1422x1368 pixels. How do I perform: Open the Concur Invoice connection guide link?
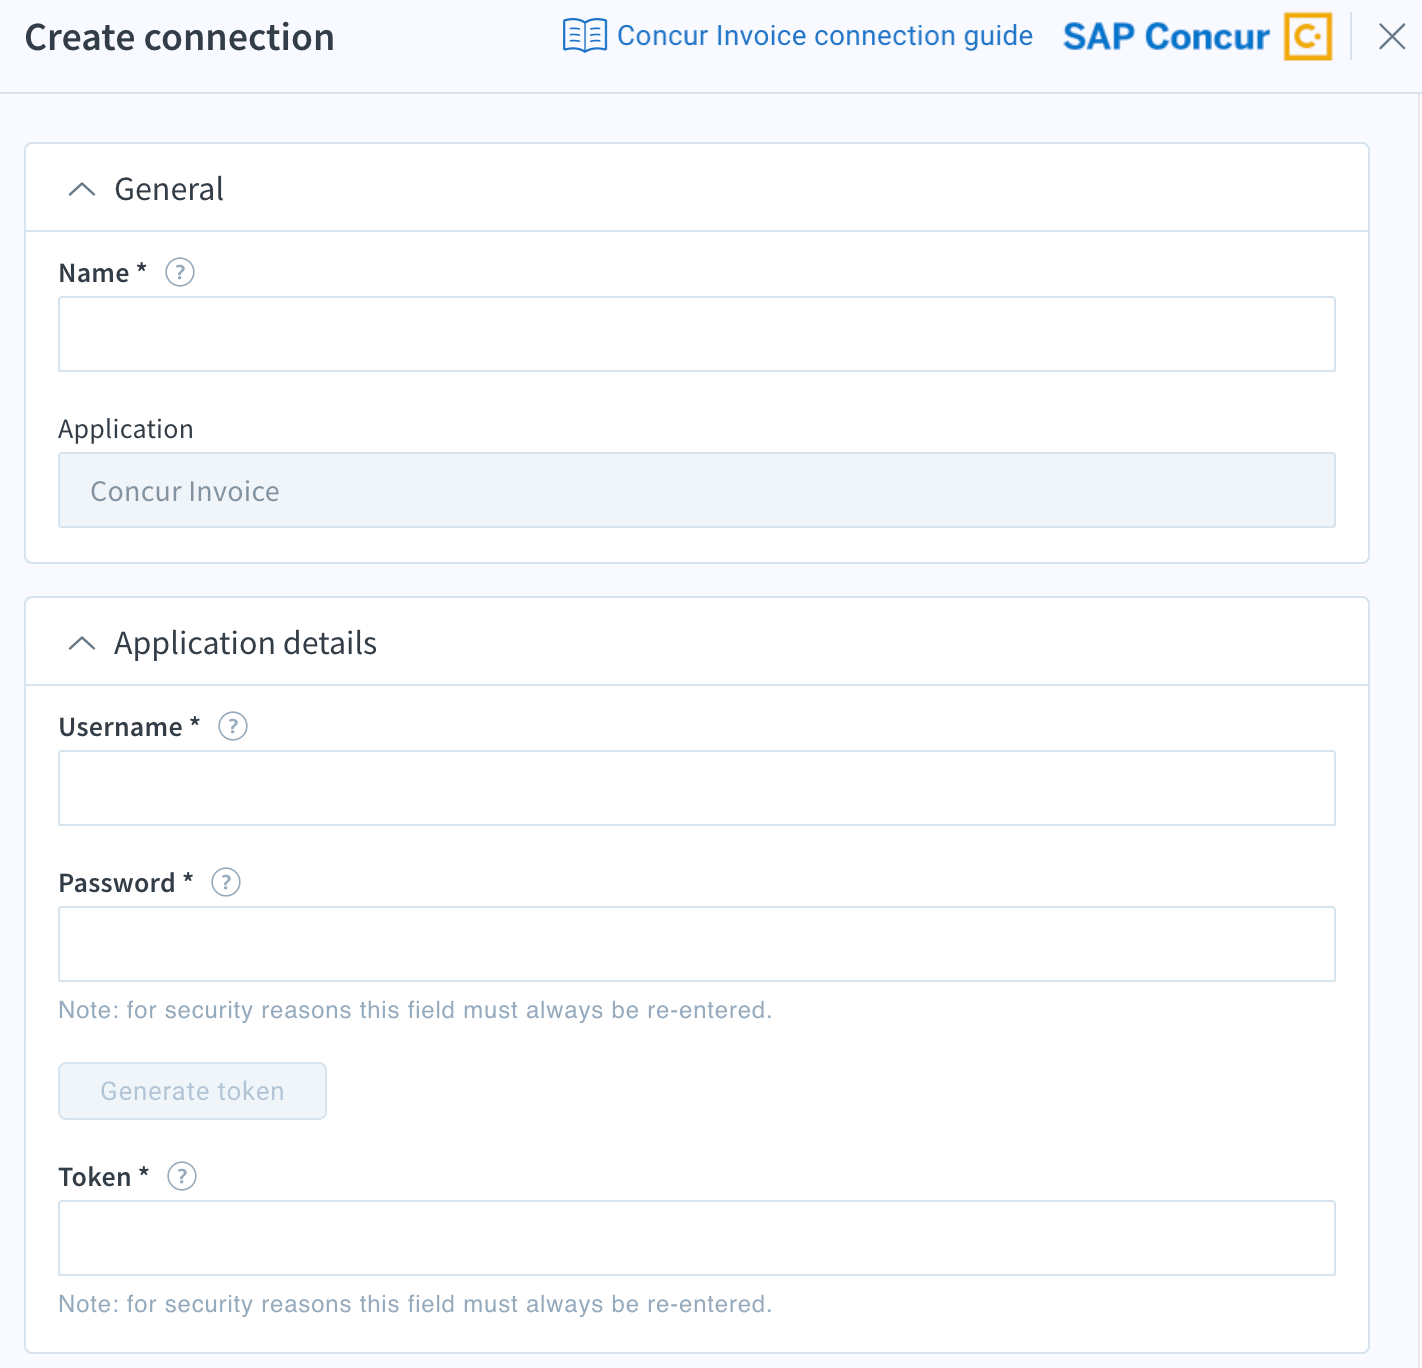tap(825, 35)
